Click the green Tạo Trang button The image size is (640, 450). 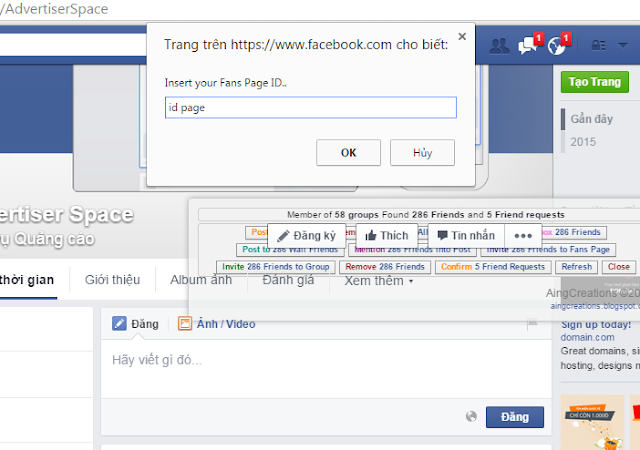[595, 82]
